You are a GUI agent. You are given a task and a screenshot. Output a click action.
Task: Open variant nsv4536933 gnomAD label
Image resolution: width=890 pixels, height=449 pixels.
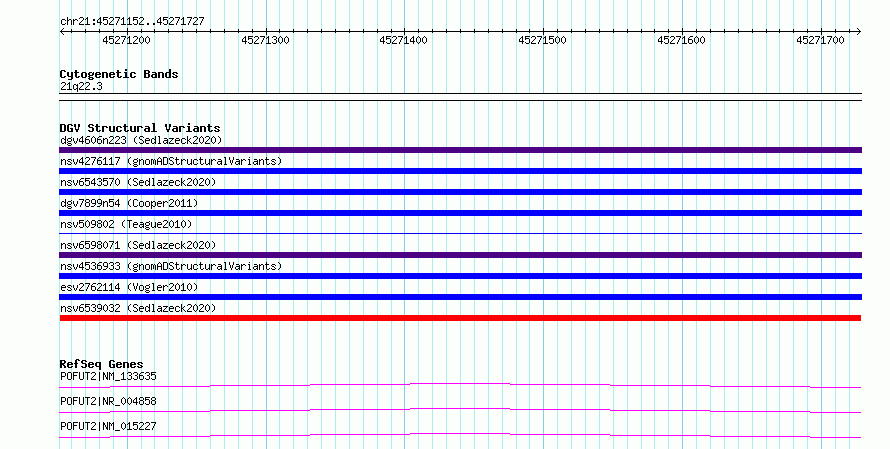171,266
